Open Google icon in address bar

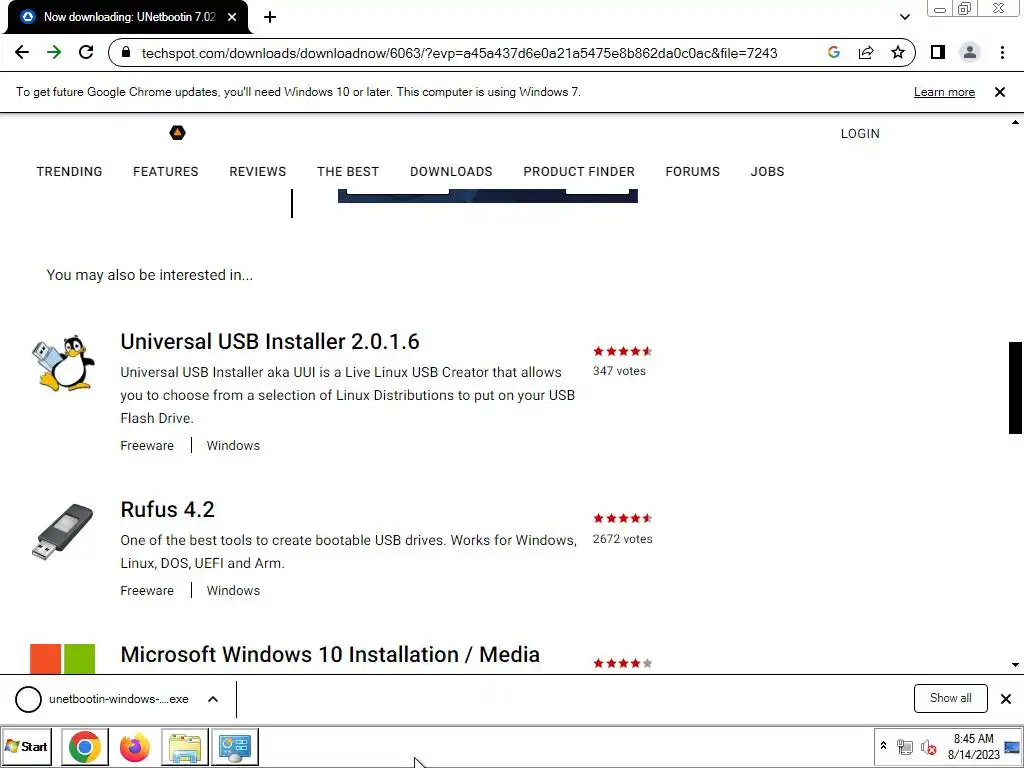click(x=833, y=52)
